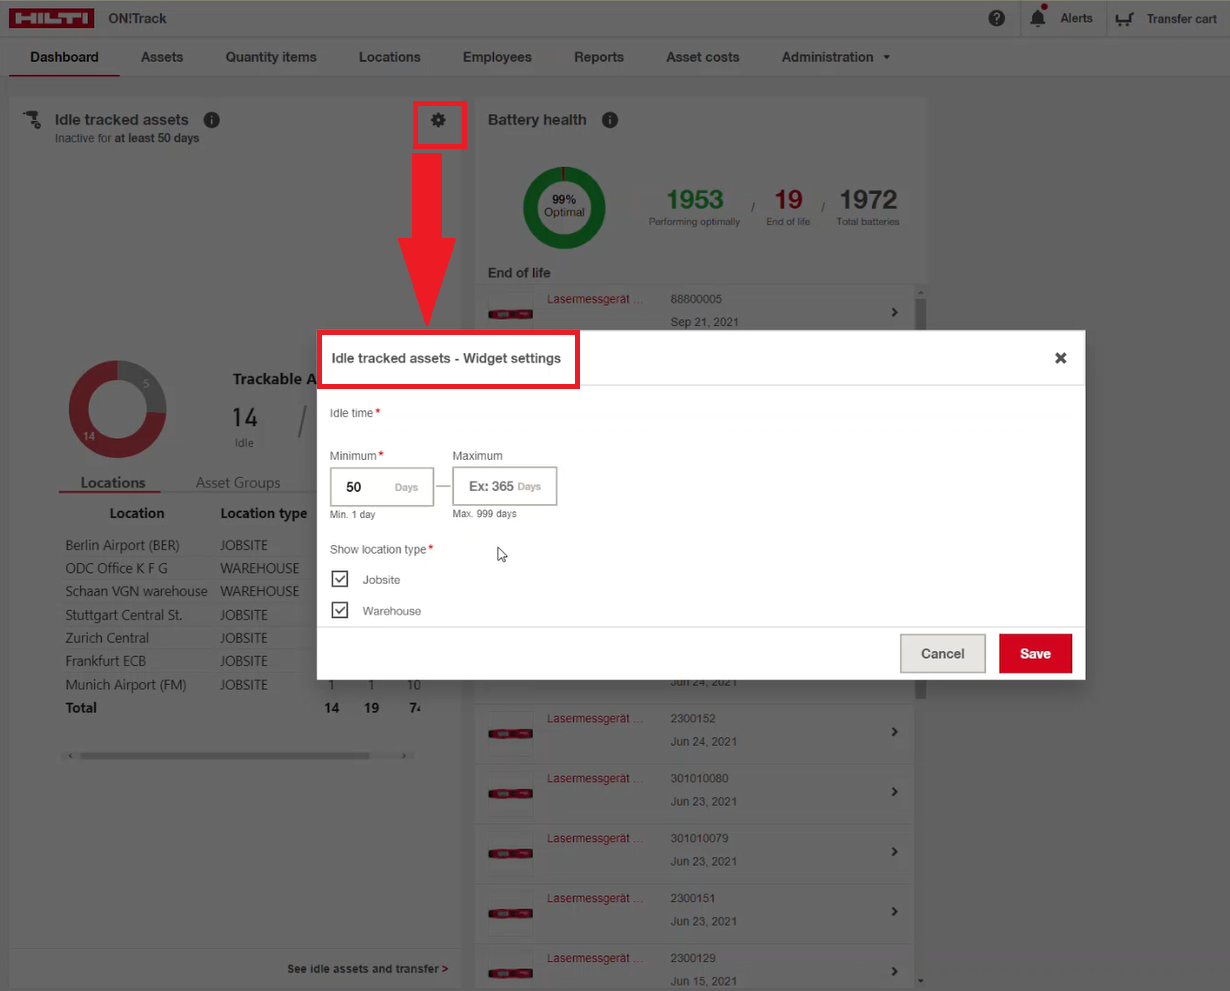This screenshot has height=991, width=1230.
Task: Expand battery entry 88800005 chevron
Action: (894, 312)
